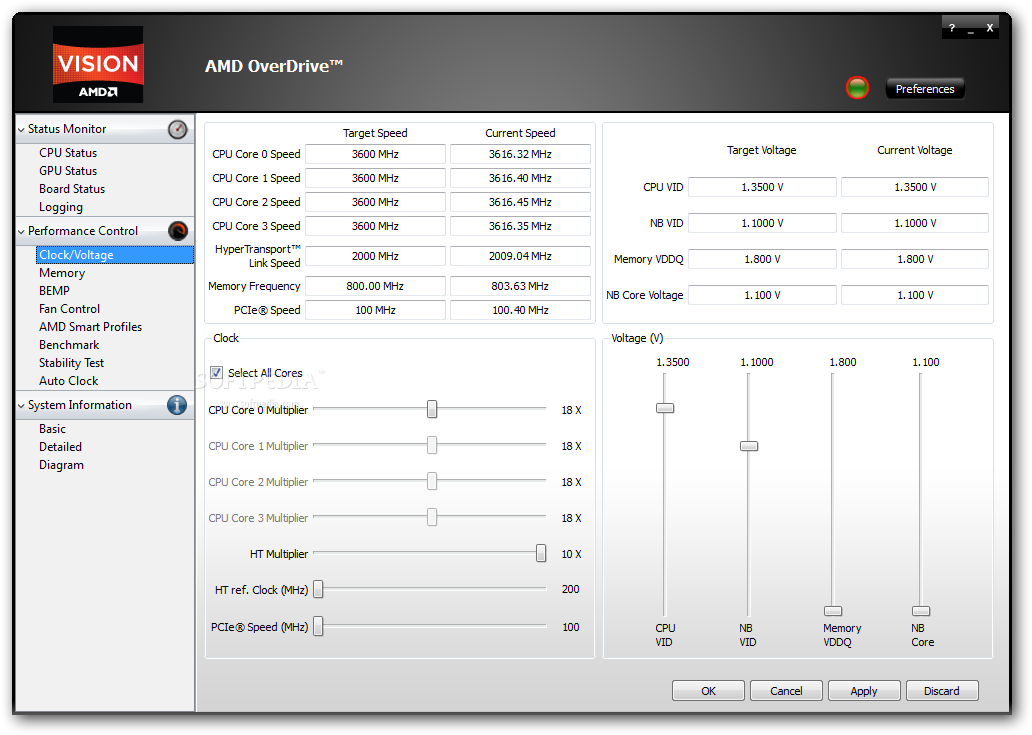
Task: Click the Cancel button
Action: (x=786, y=691)
